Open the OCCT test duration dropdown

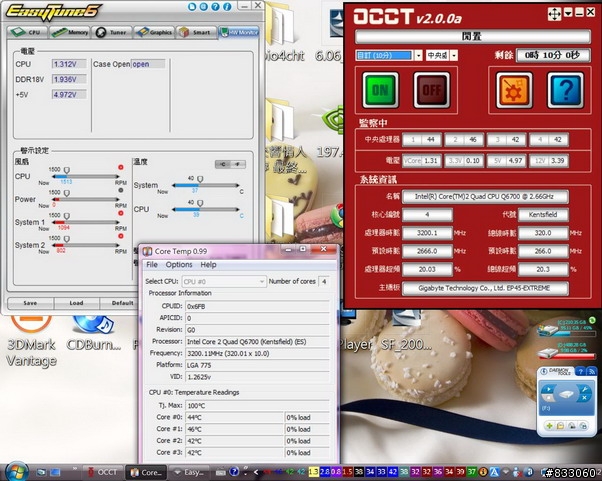click(418, 55)
